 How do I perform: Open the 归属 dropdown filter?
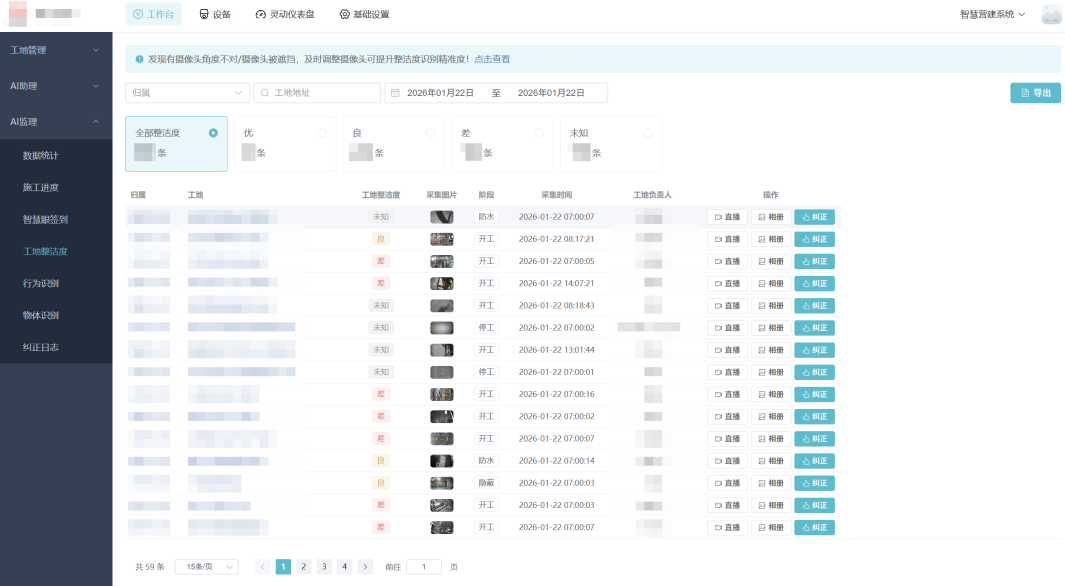187,93
